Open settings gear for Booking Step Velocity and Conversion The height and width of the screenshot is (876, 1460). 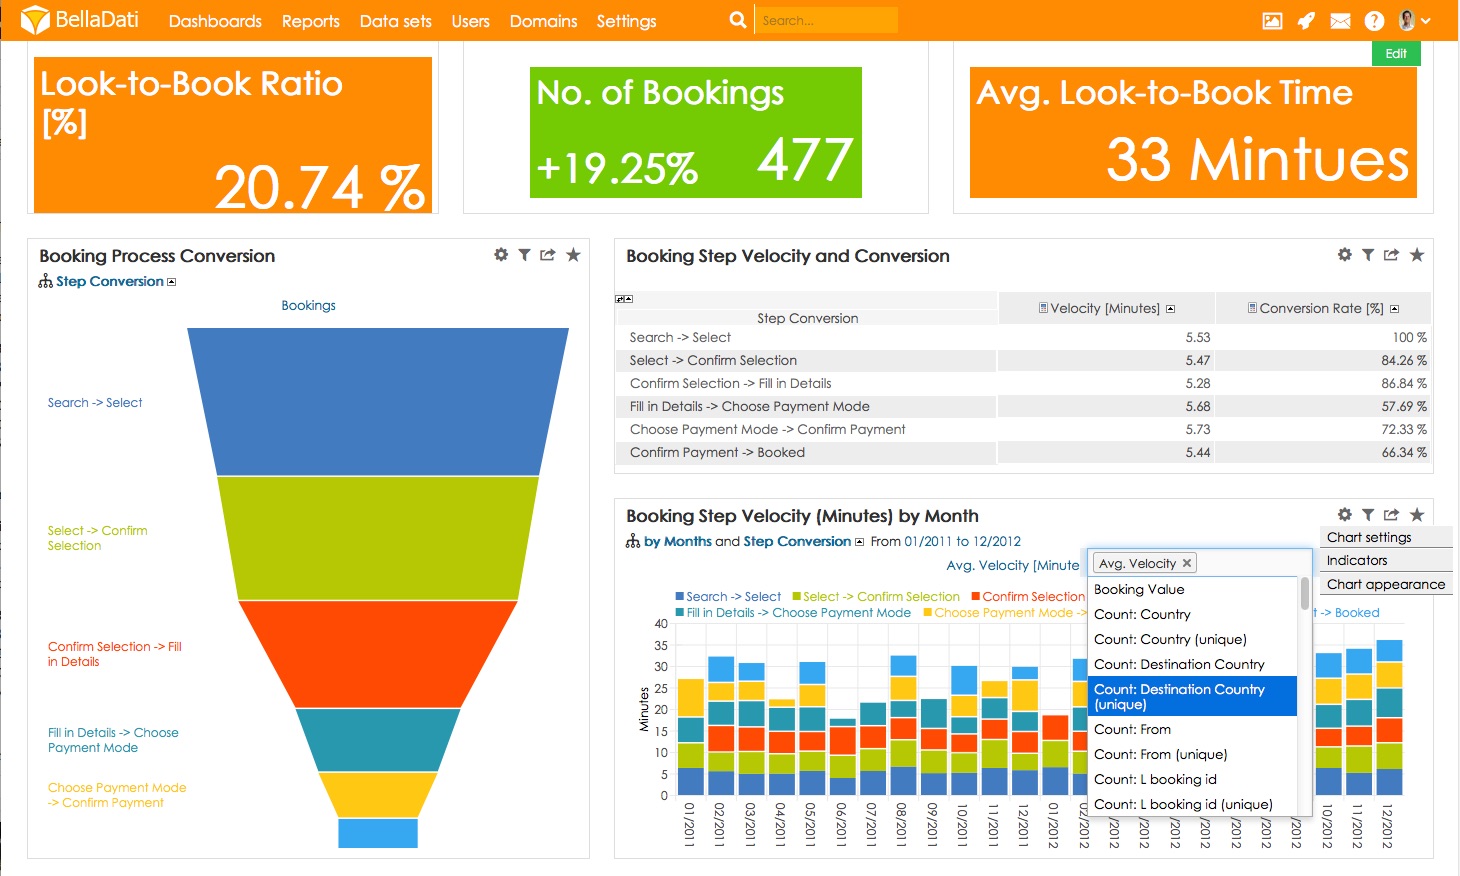[1344, 255]
